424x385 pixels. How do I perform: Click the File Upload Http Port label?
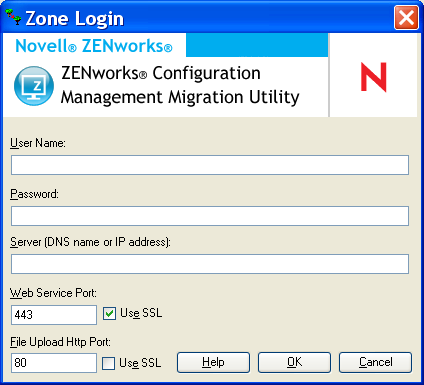pyautogui.click(x=60, y=342)
